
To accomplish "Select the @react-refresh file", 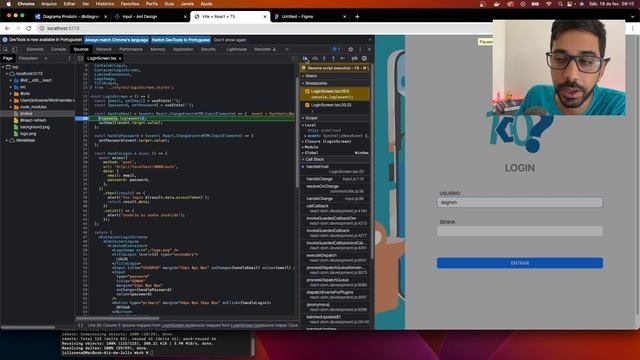I will click(33, 120).
